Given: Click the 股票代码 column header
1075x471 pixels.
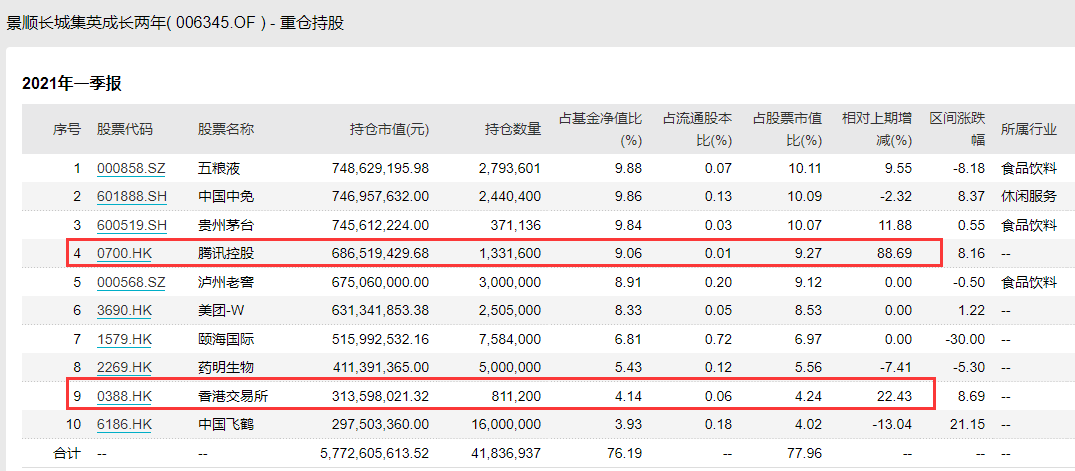Looking at the screenshot, I should (x=125, y=129).
